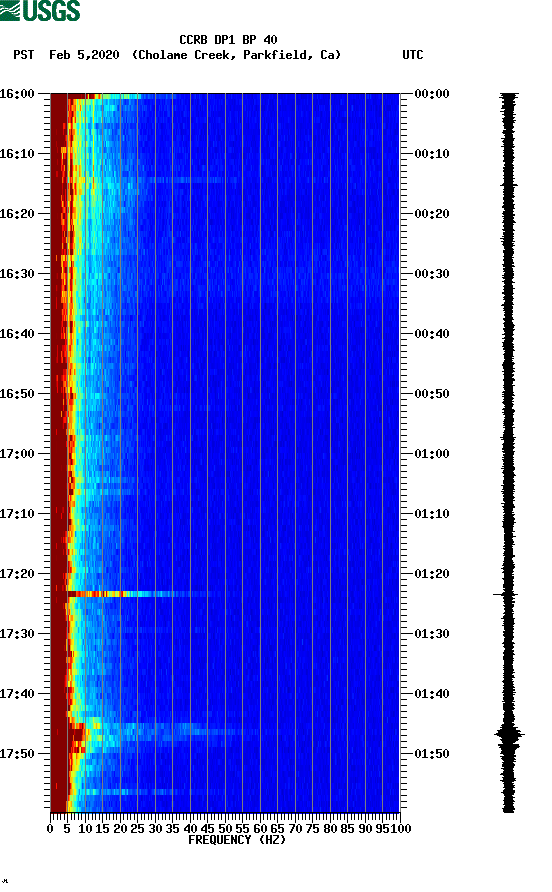Click the 00:40 UTC time label
Screen dimensions: 552x892
click(432, 334)
